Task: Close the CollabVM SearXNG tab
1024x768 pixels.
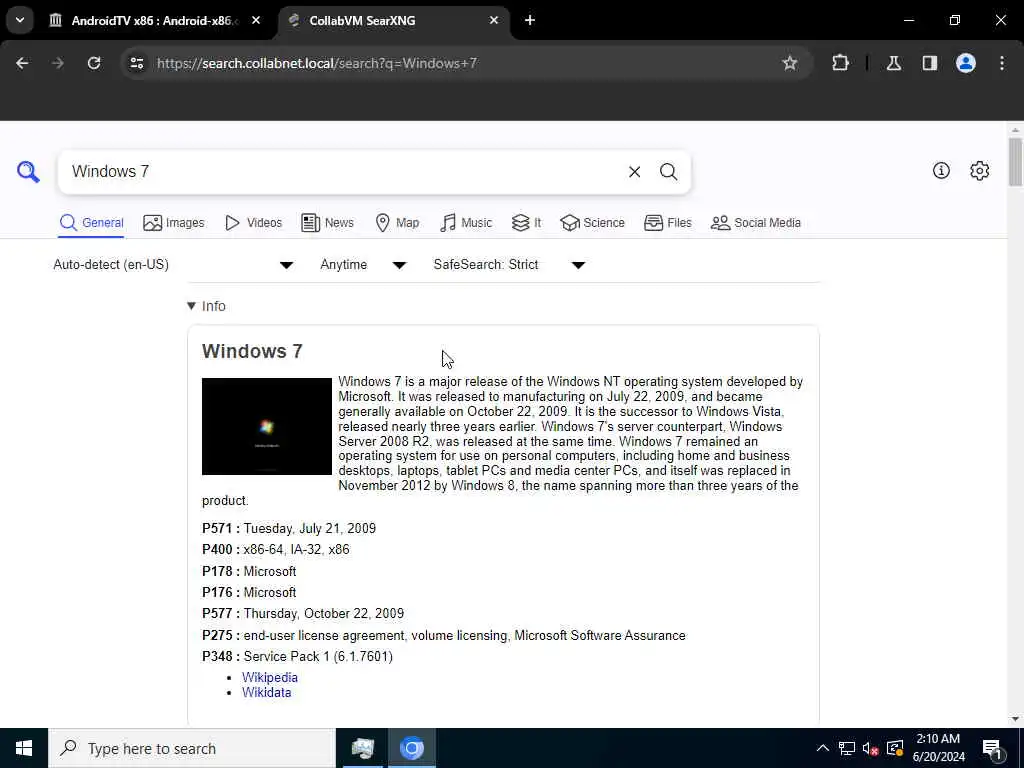Action: point(494,20)
